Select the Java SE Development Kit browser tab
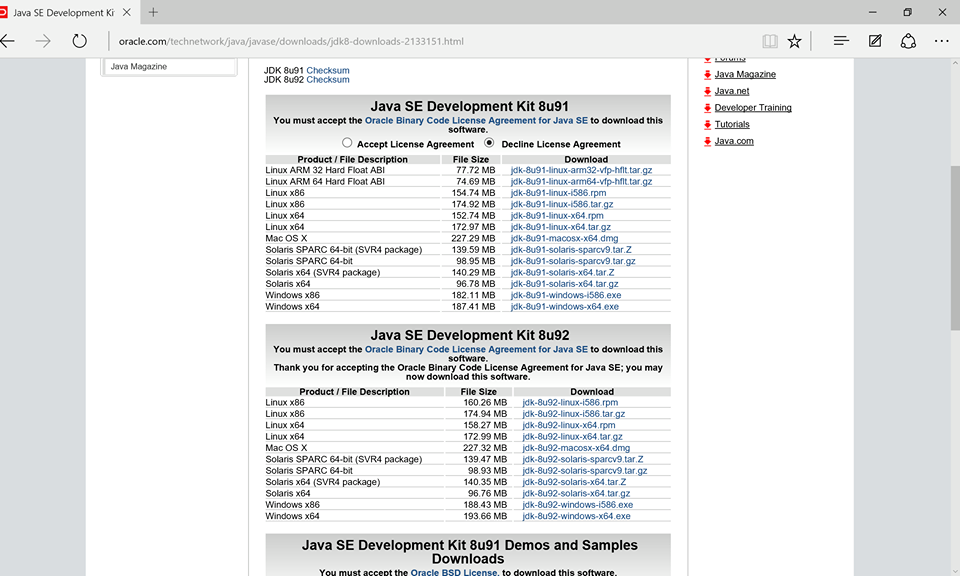The width and height of the screenshot is (960, 576). [x=64, y=12]
